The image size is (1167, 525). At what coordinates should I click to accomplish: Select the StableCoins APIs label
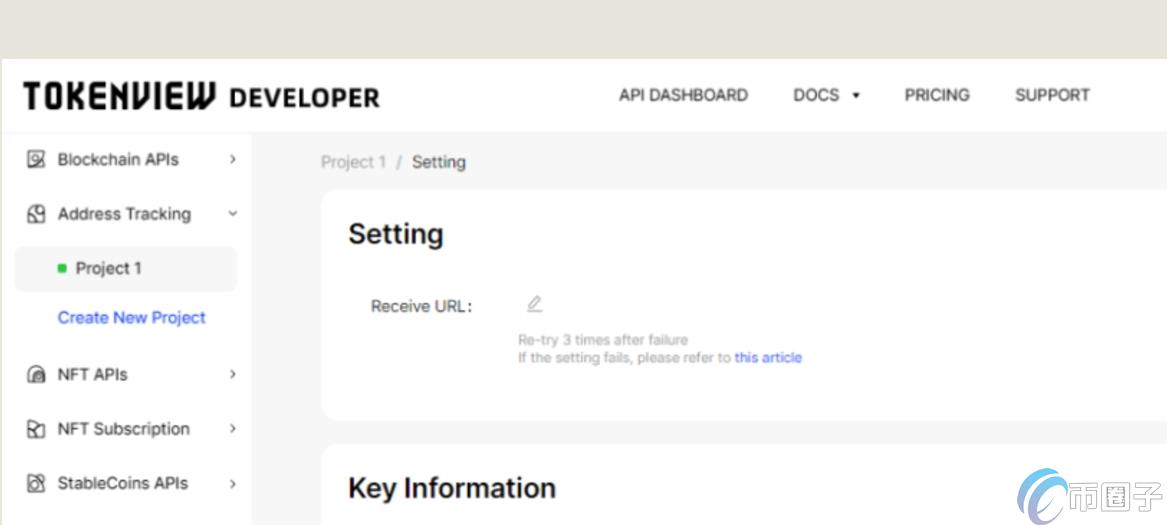pyautogui.click(x=123, y=483)
